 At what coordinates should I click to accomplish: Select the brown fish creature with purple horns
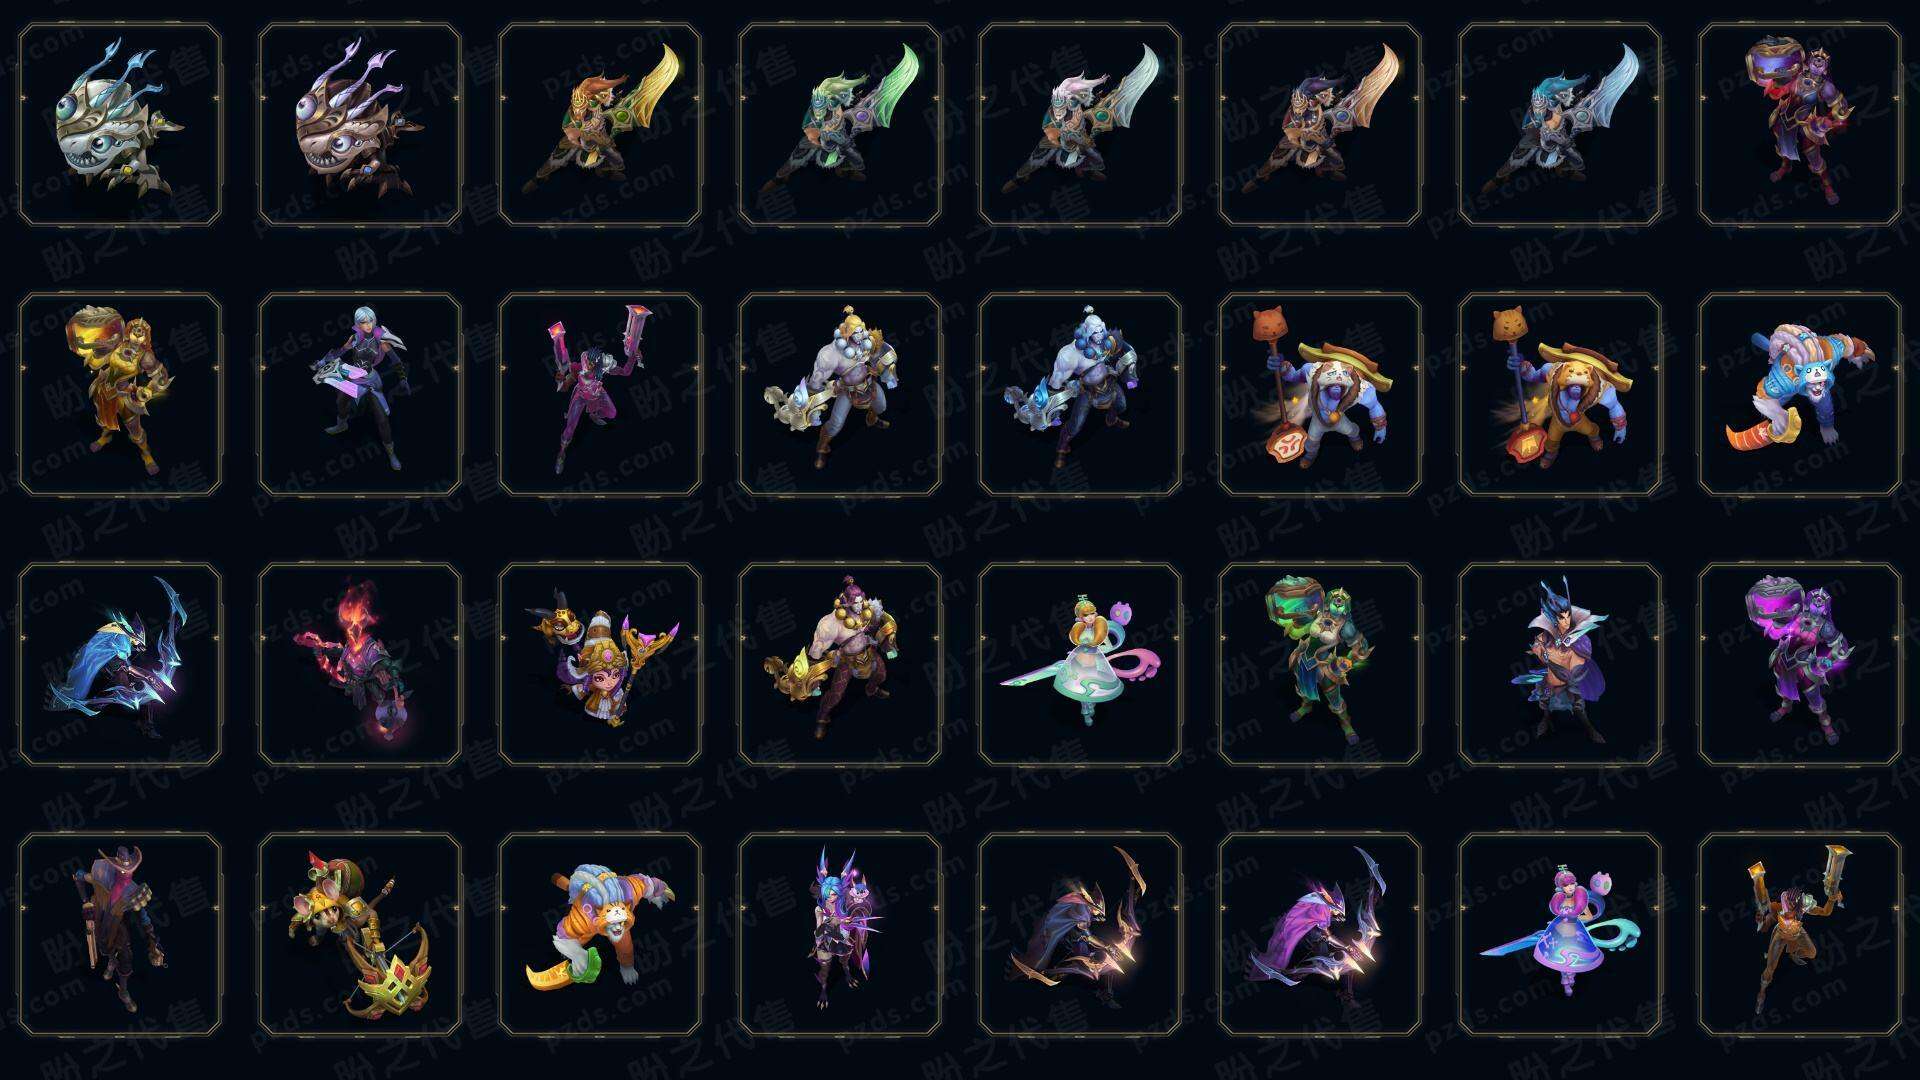coord(360,125)
